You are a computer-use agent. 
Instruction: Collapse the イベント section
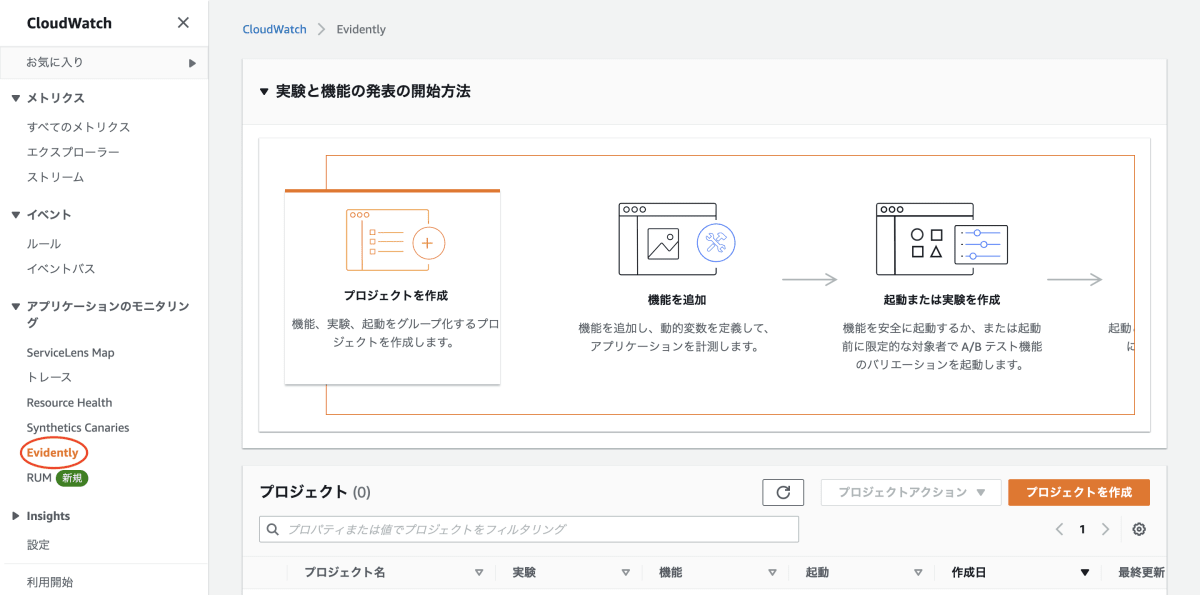pos(16,215)
